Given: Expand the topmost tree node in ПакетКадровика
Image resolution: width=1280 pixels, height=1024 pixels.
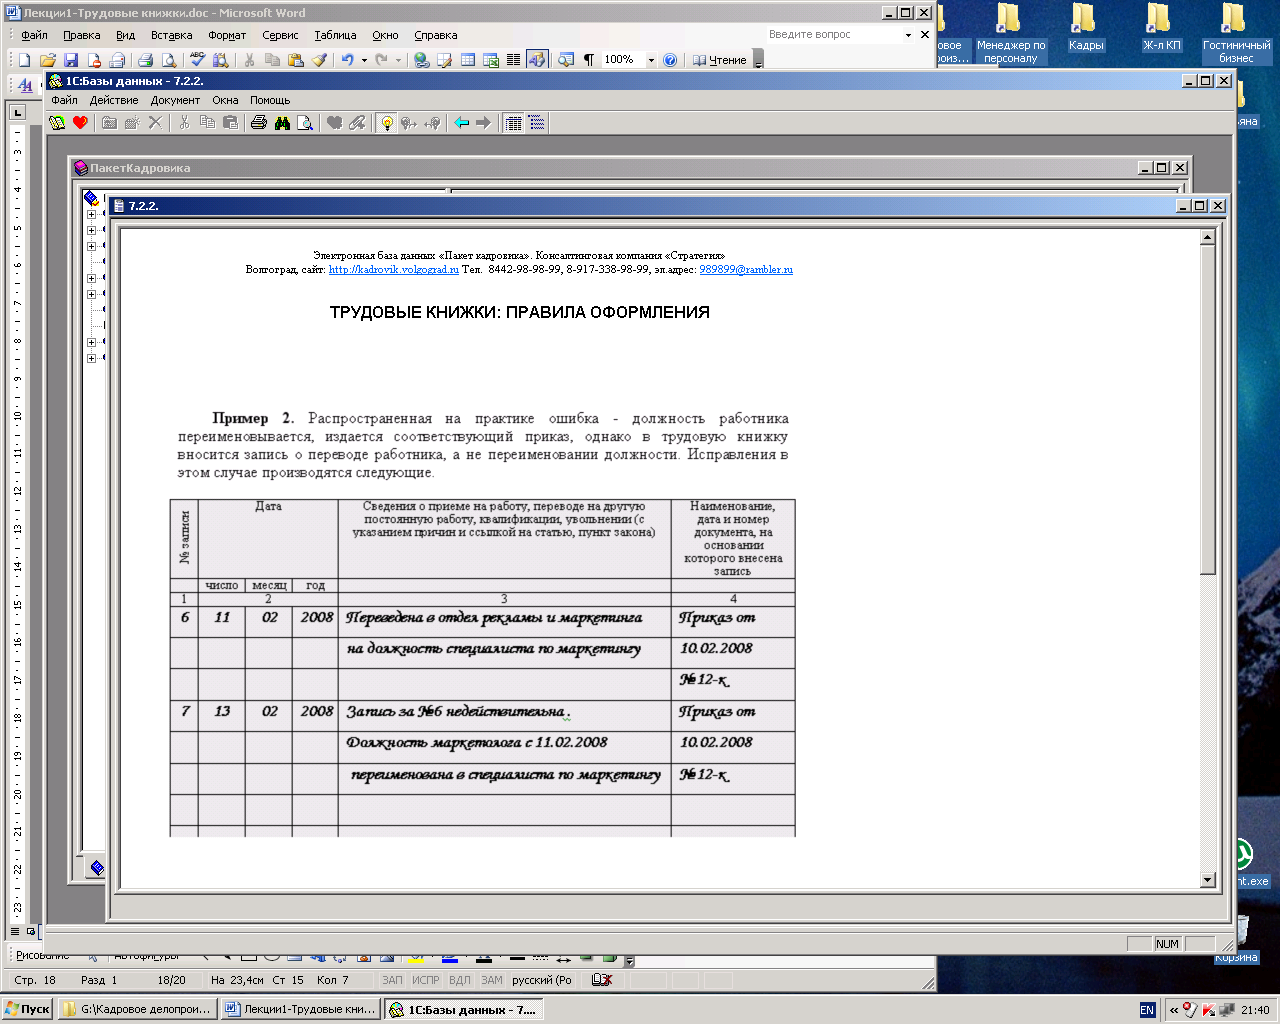Looking at the screenshot, I should coord(91,214).
